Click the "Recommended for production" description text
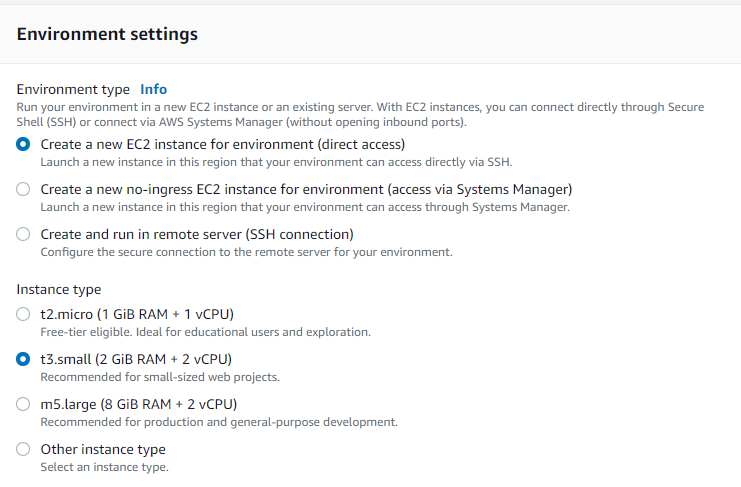 [219, 422]
